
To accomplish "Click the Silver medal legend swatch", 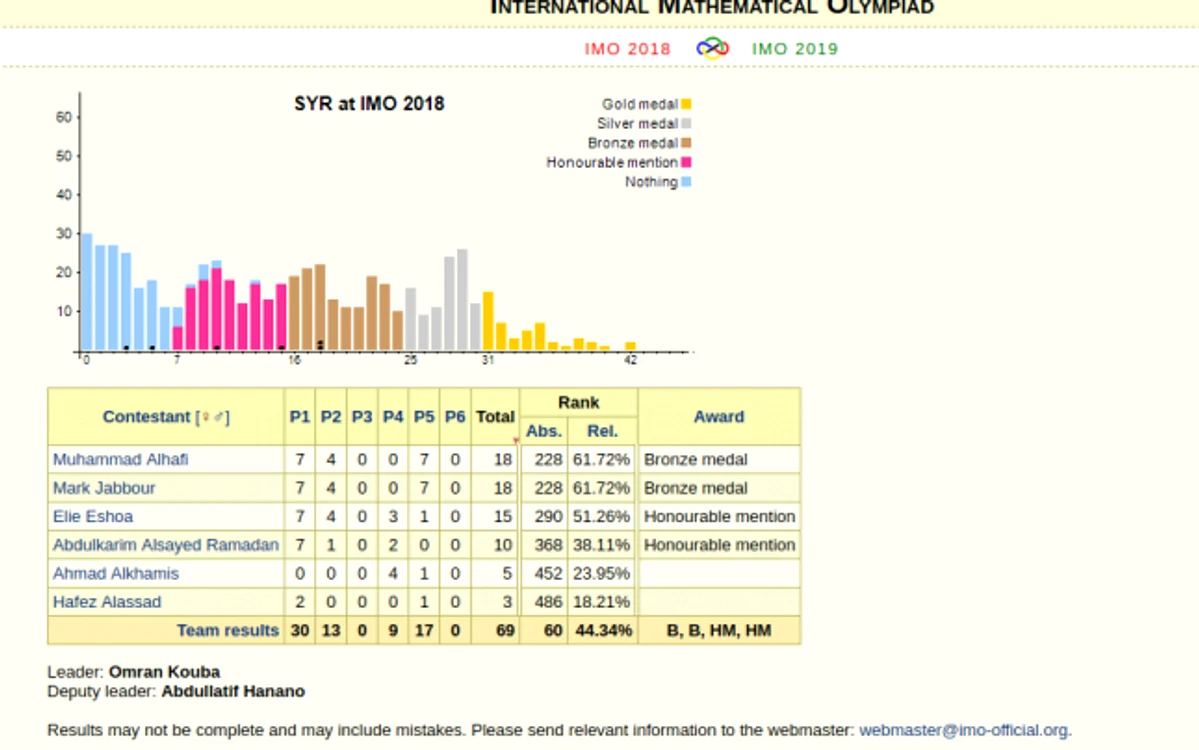I will pyautogui.click(x=687, y=123).
